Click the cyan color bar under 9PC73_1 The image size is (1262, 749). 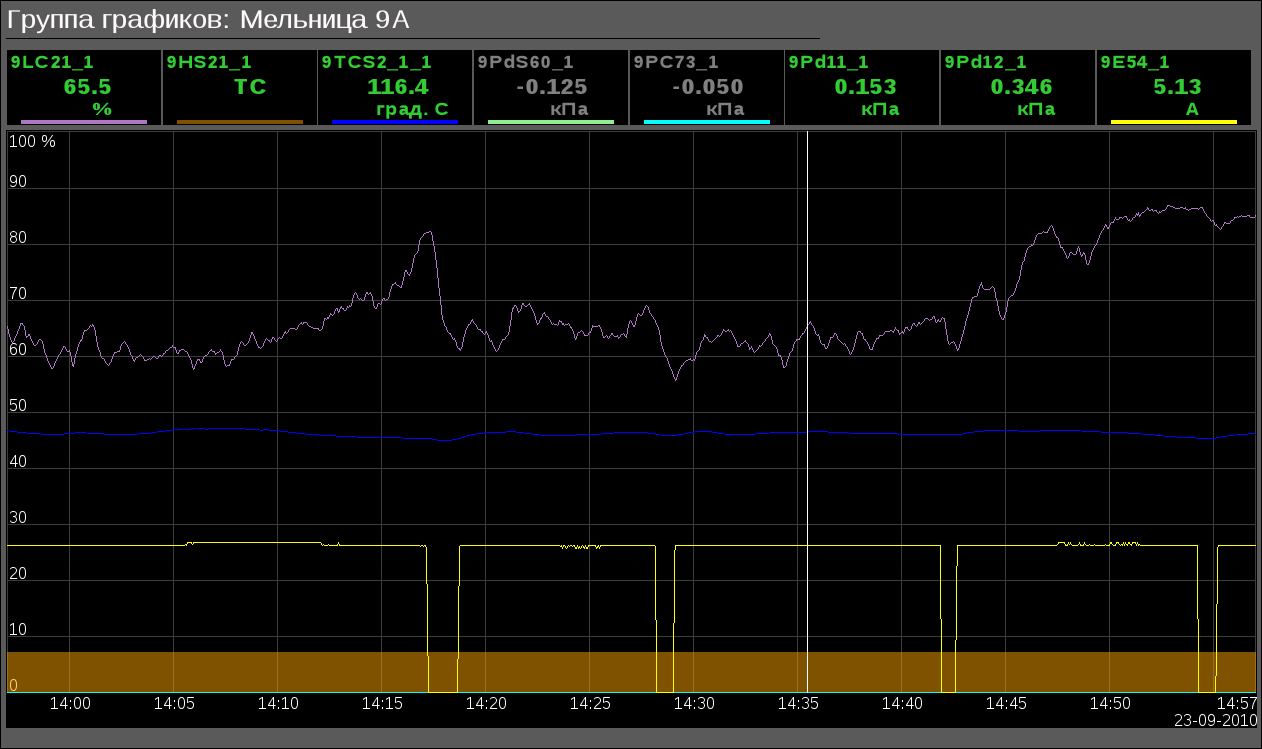(x=707, y=122)
